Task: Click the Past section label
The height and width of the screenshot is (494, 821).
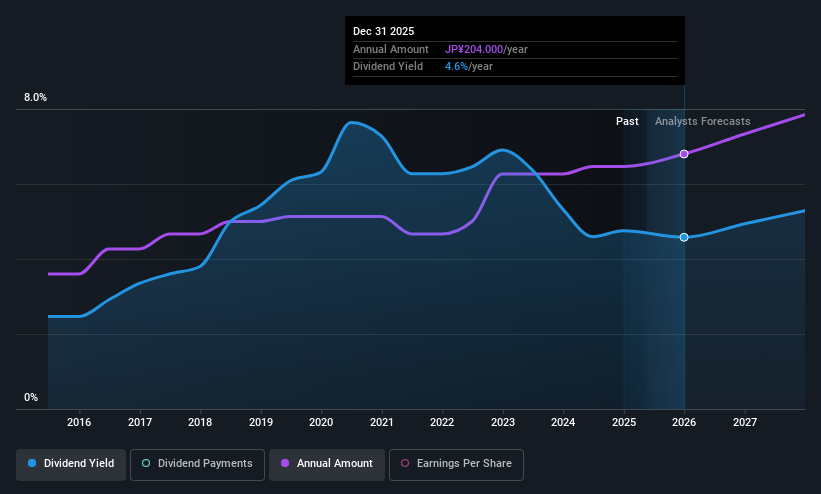Action: [627, 121]
